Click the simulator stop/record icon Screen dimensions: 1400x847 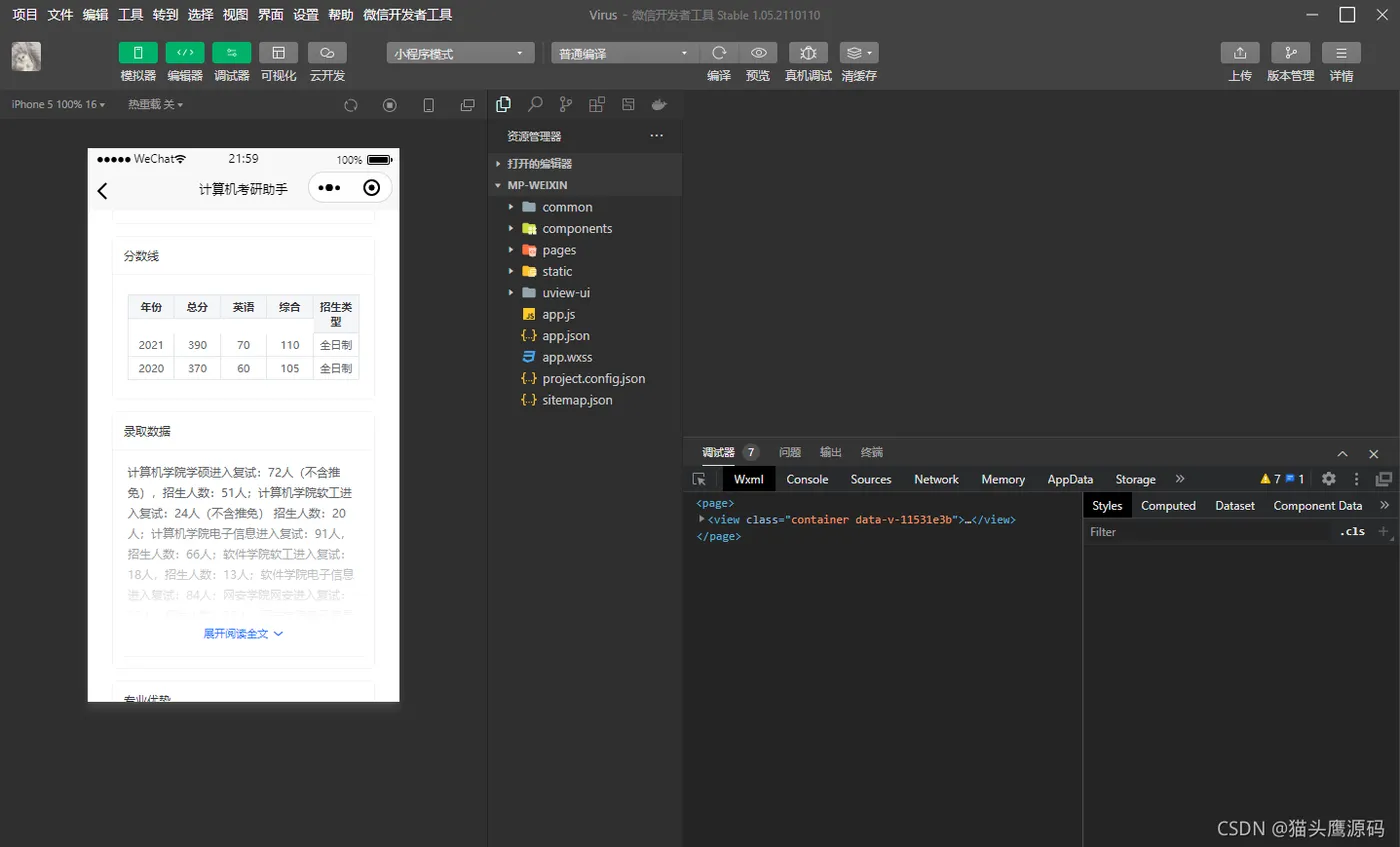click(x=390, y=105)
